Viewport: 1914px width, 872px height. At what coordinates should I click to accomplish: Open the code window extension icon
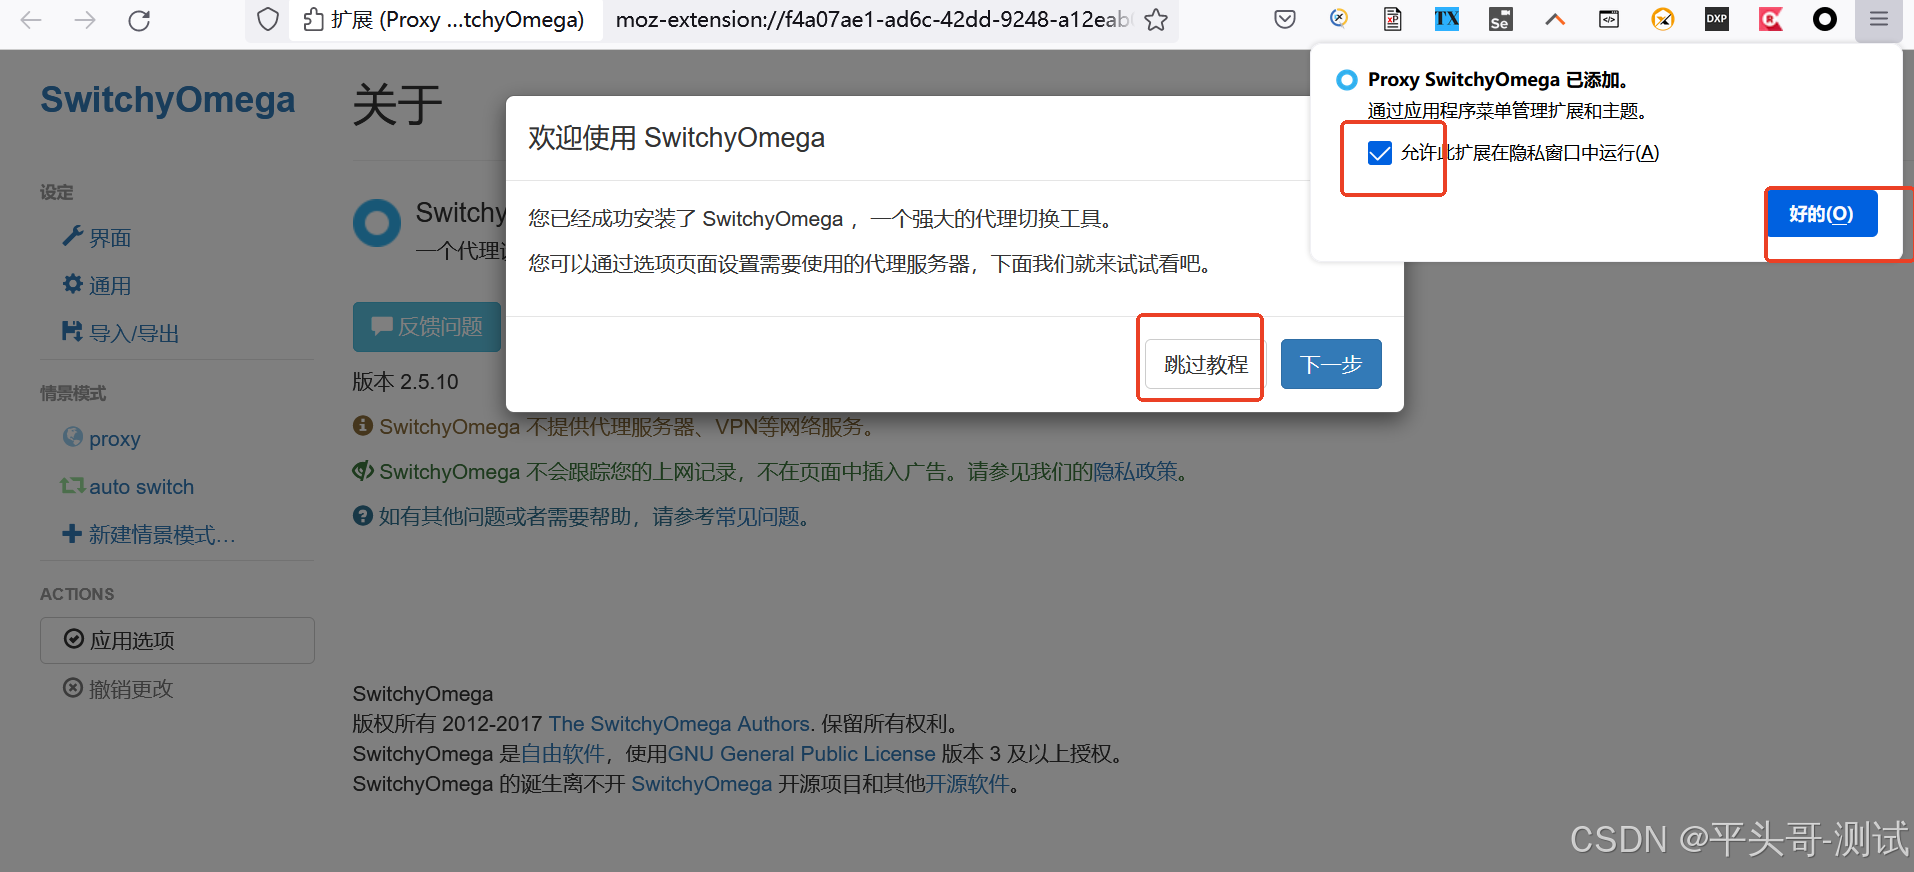tap(1609, 19)
